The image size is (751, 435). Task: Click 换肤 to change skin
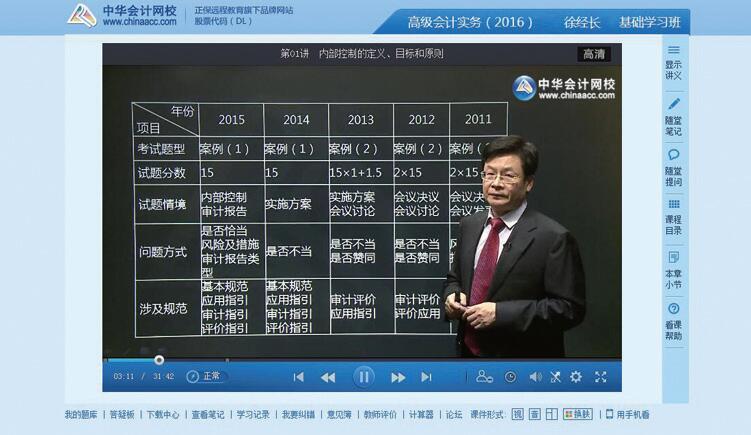pos(578,414)
